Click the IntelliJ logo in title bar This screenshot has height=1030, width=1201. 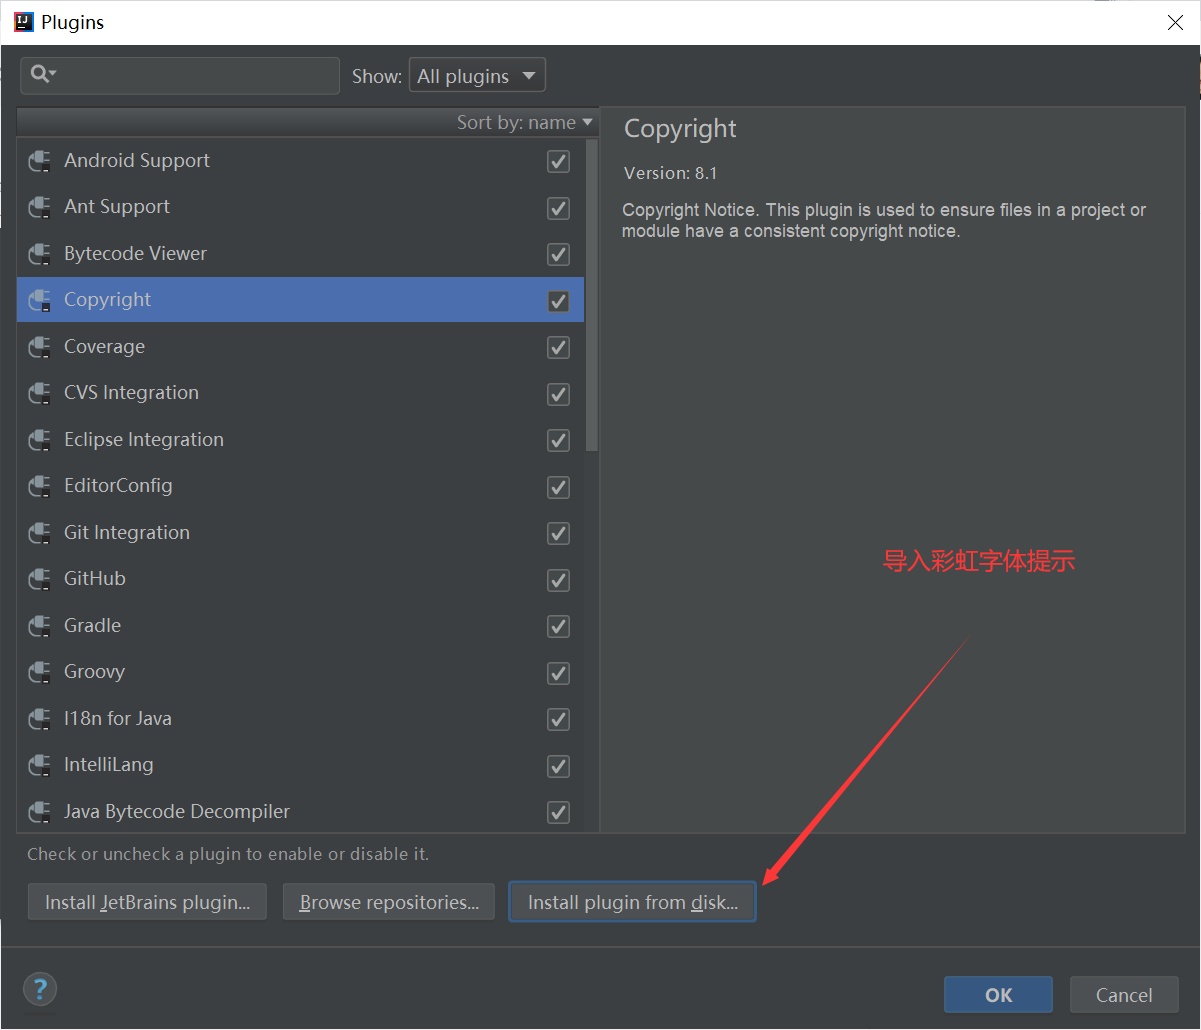coord(23,21)
